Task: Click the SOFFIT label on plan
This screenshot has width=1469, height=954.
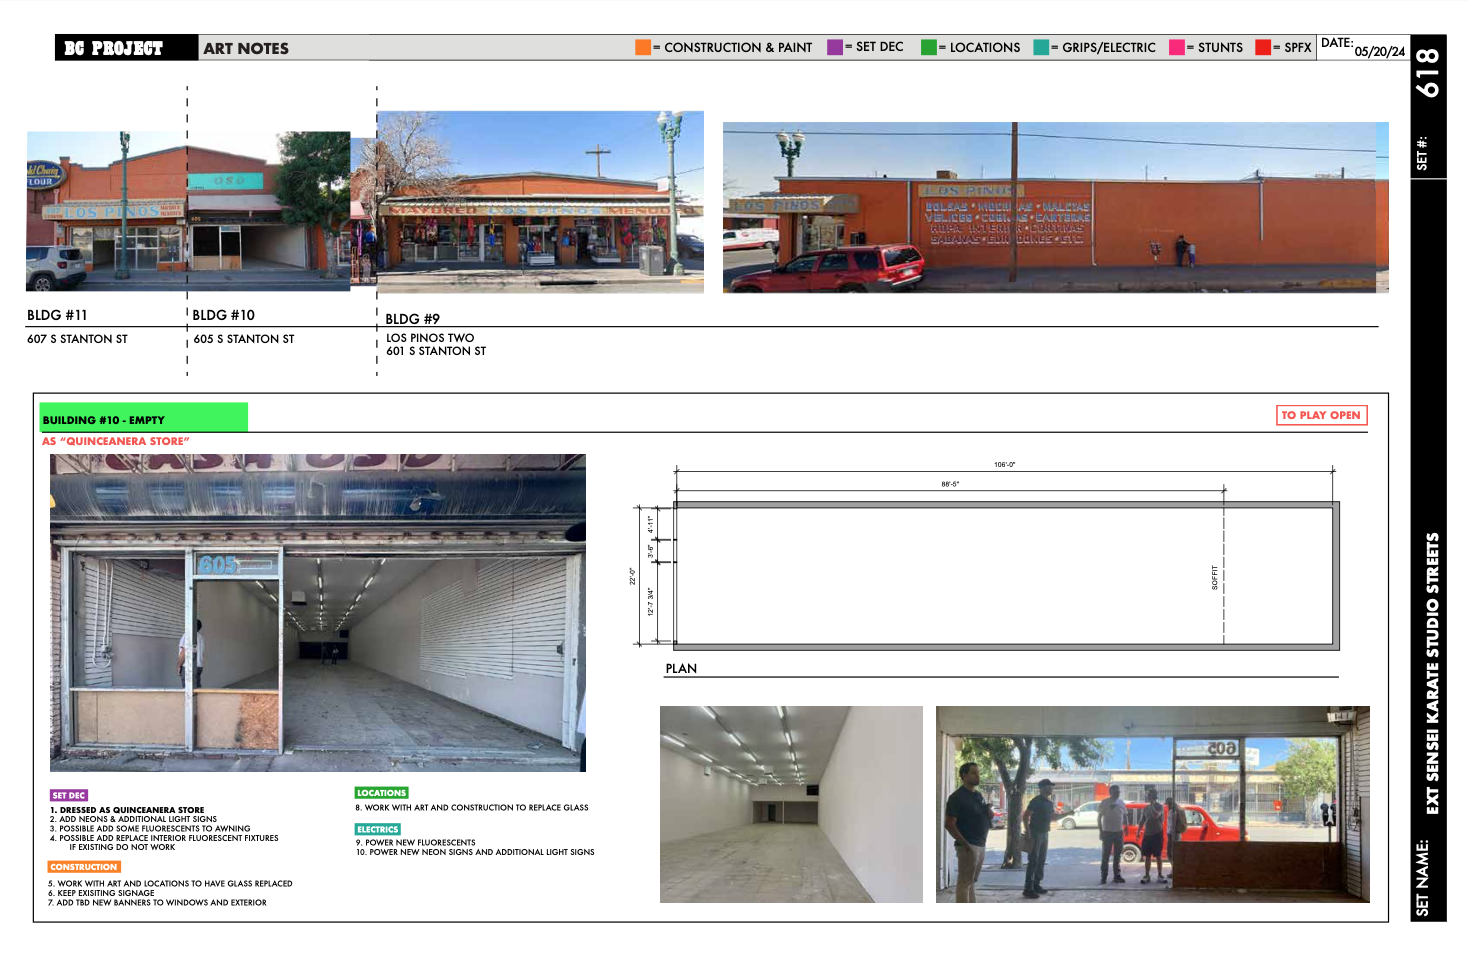Action: tap(1215, 577)
